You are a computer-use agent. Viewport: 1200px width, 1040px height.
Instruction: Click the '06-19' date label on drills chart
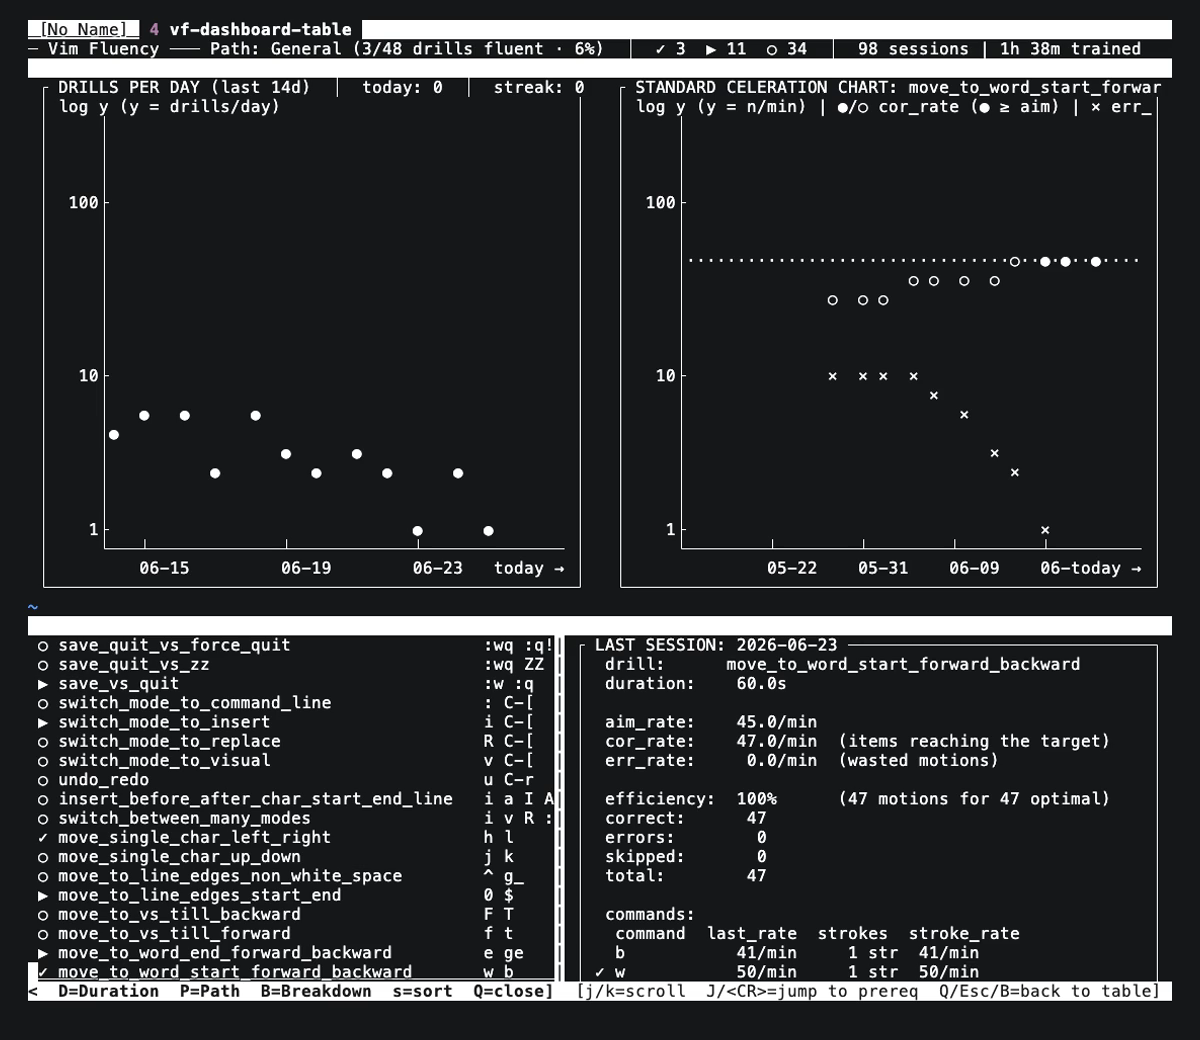tap(306, 568)
